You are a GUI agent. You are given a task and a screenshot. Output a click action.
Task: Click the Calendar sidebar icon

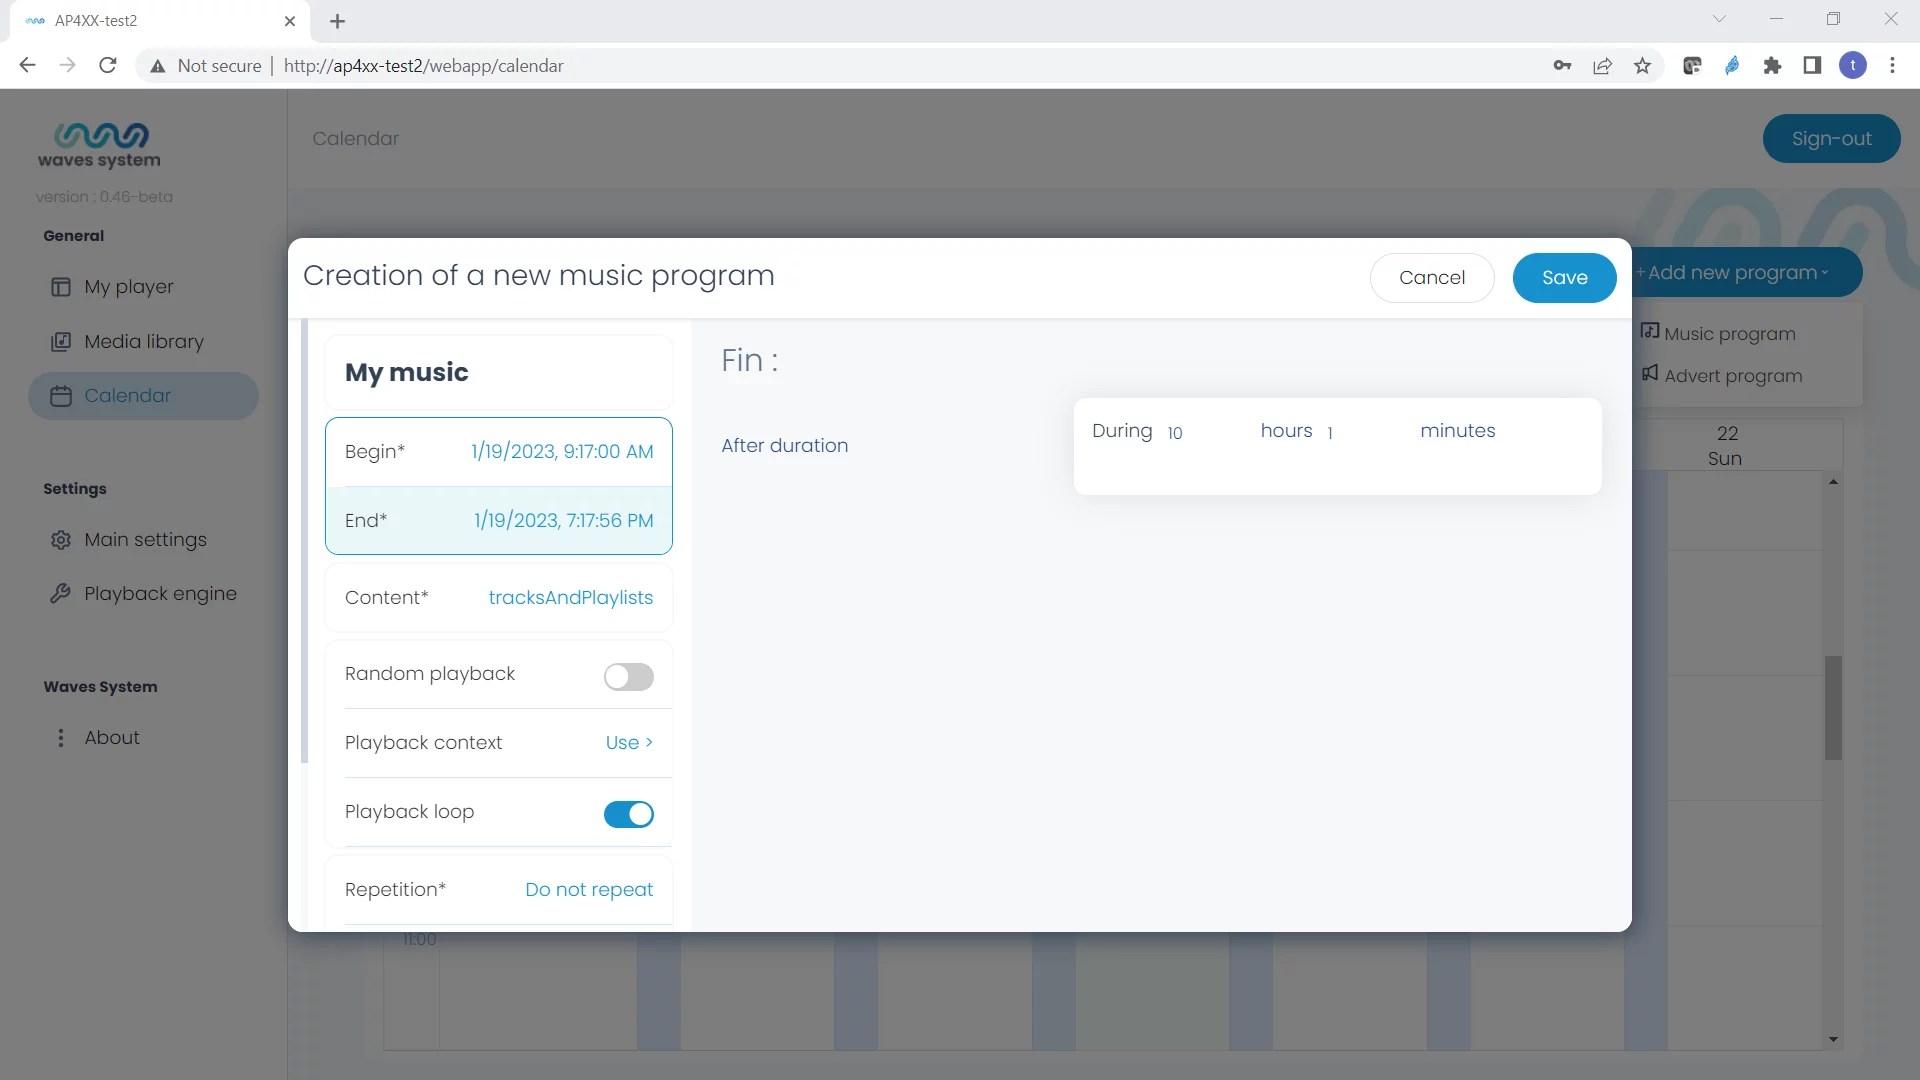click(x=61, y=396)
